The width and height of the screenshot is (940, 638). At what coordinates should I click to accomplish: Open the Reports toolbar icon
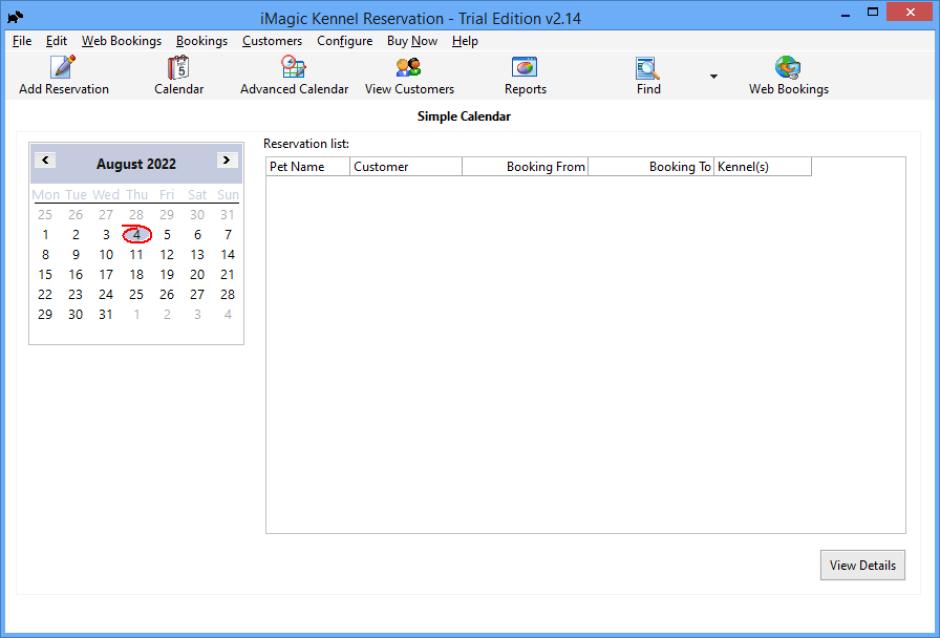coord(525,68)
